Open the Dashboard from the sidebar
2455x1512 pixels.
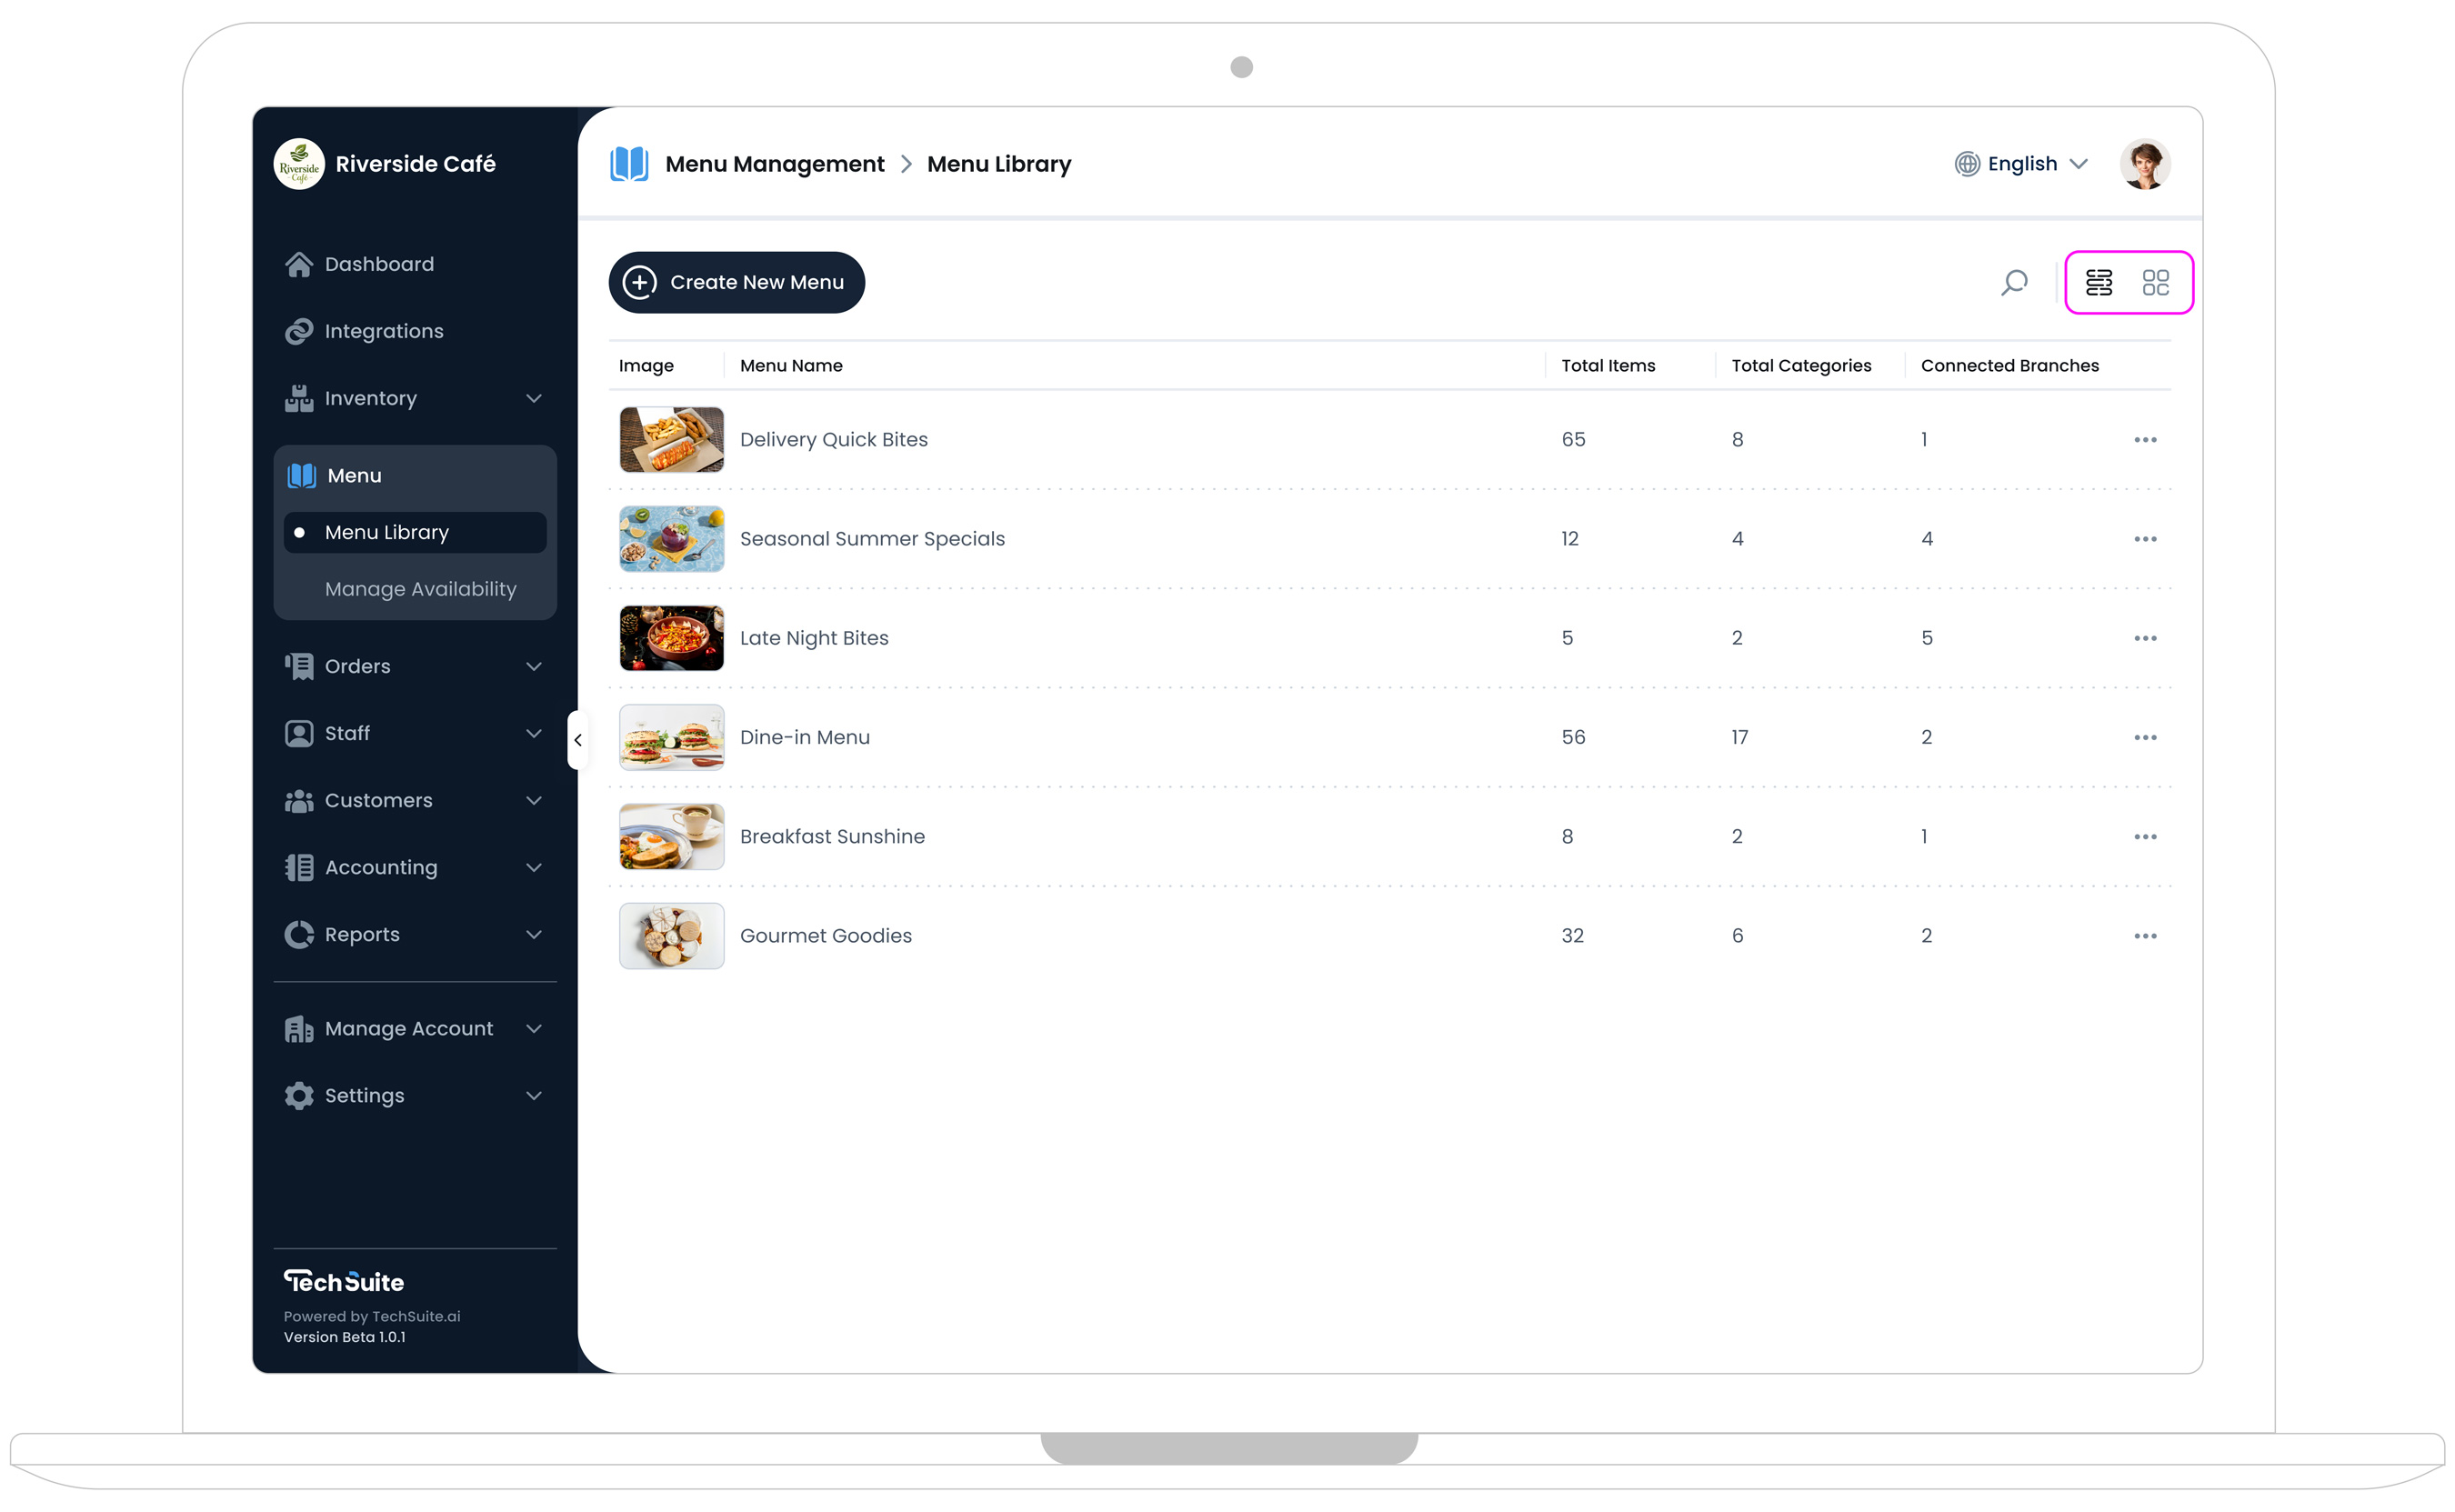tap(378, 263)
